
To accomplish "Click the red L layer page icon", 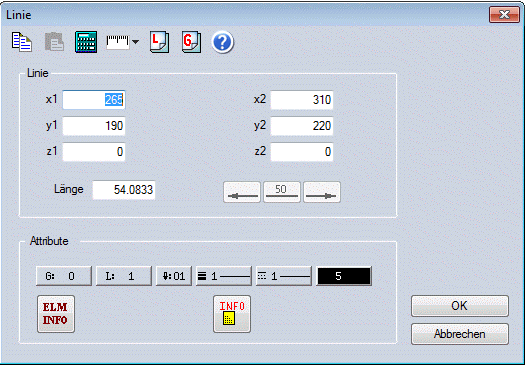I will pos(159,42).
